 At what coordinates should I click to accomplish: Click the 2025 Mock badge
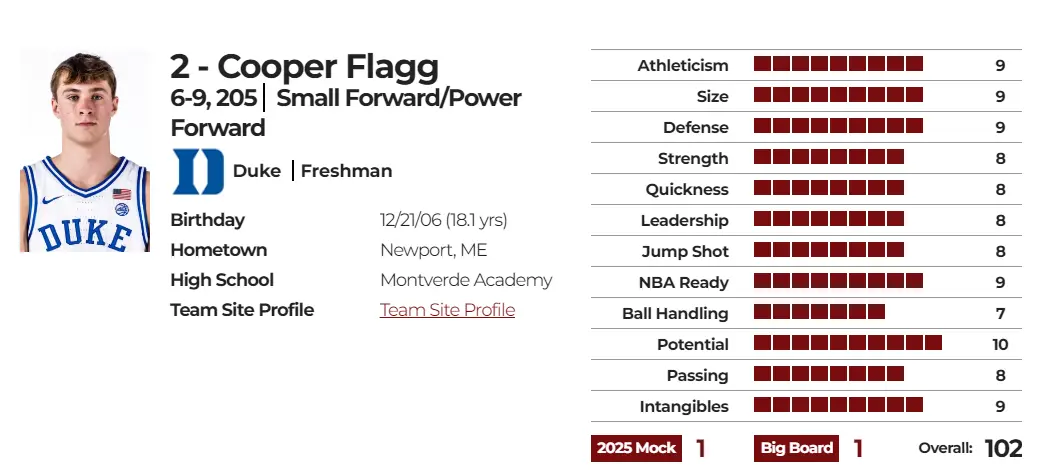tap(636, 448)
